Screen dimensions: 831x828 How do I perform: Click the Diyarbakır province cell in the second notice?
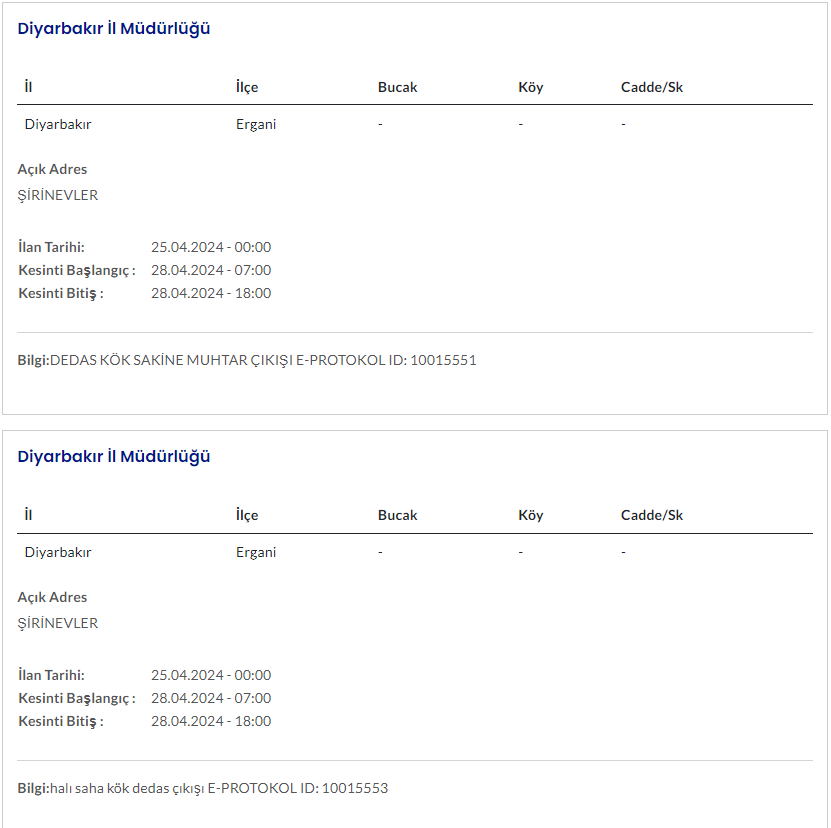[x=58, y=552]
